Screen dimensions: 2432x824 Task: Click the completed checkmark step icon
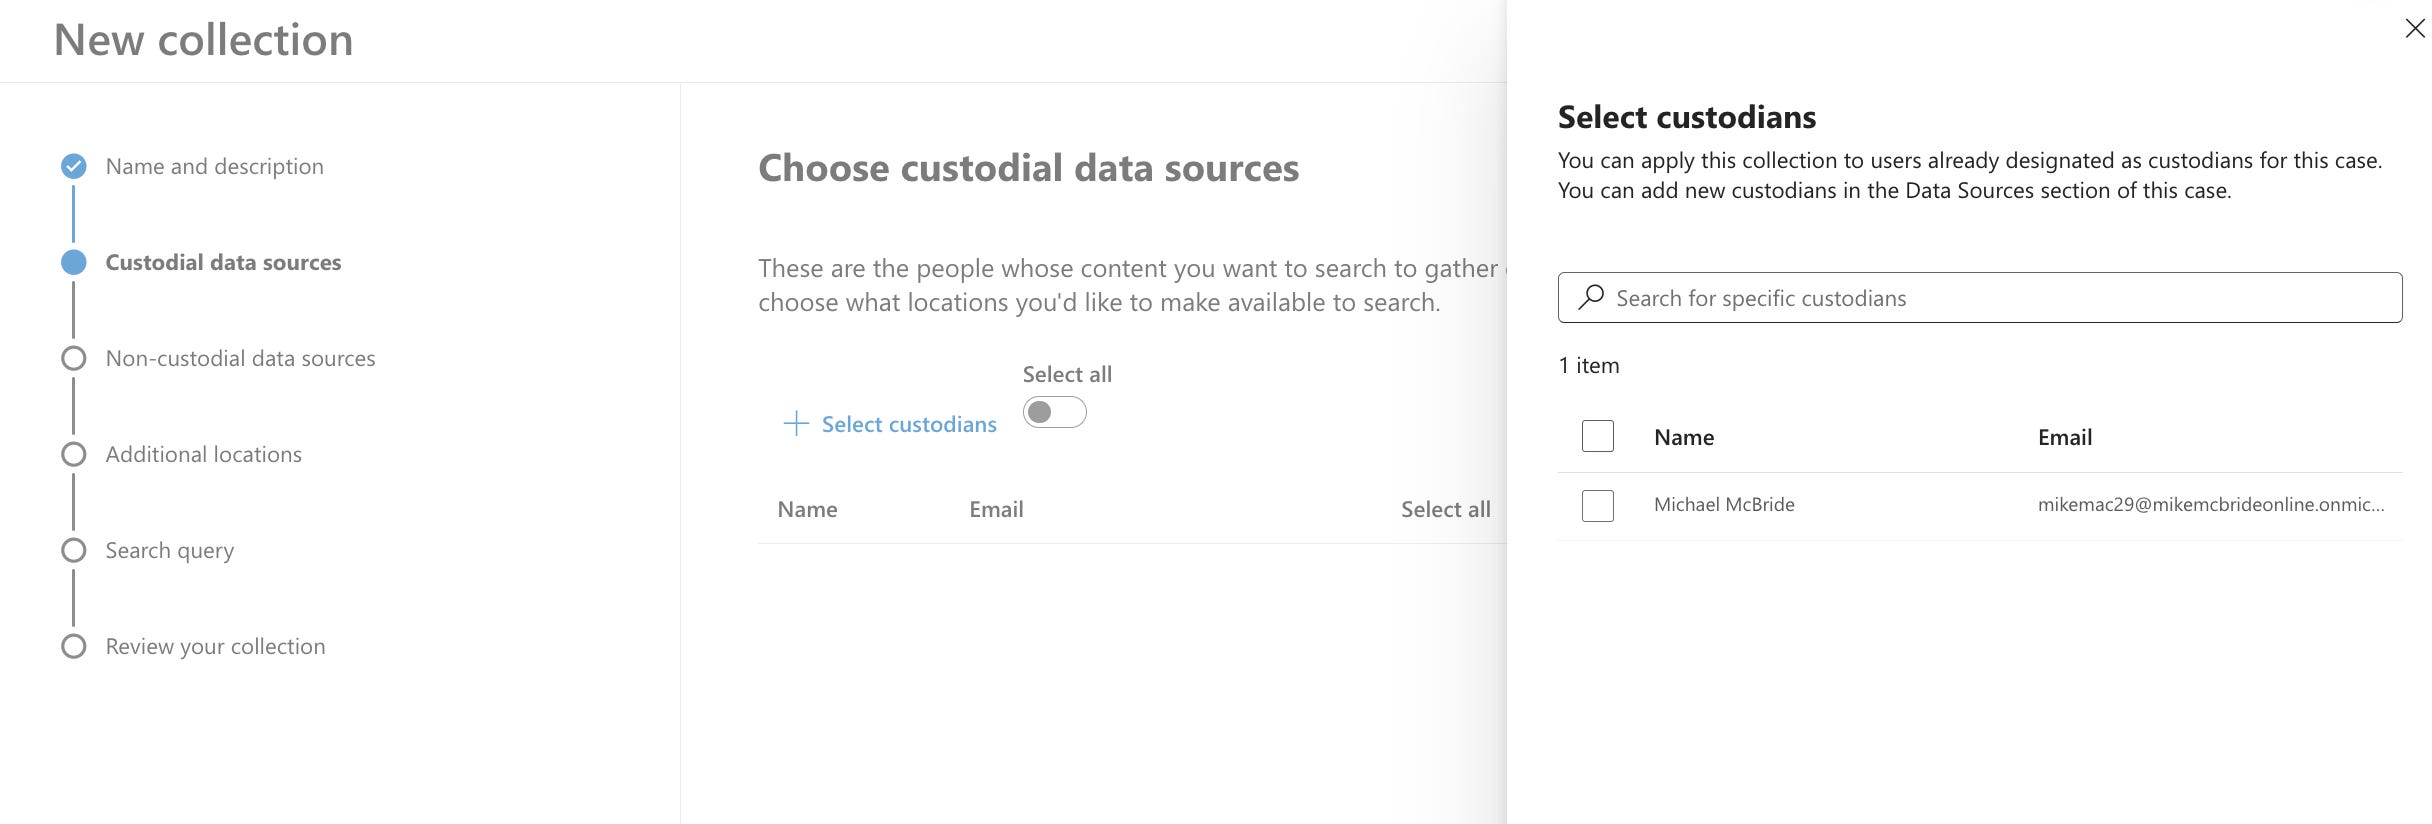73,166
